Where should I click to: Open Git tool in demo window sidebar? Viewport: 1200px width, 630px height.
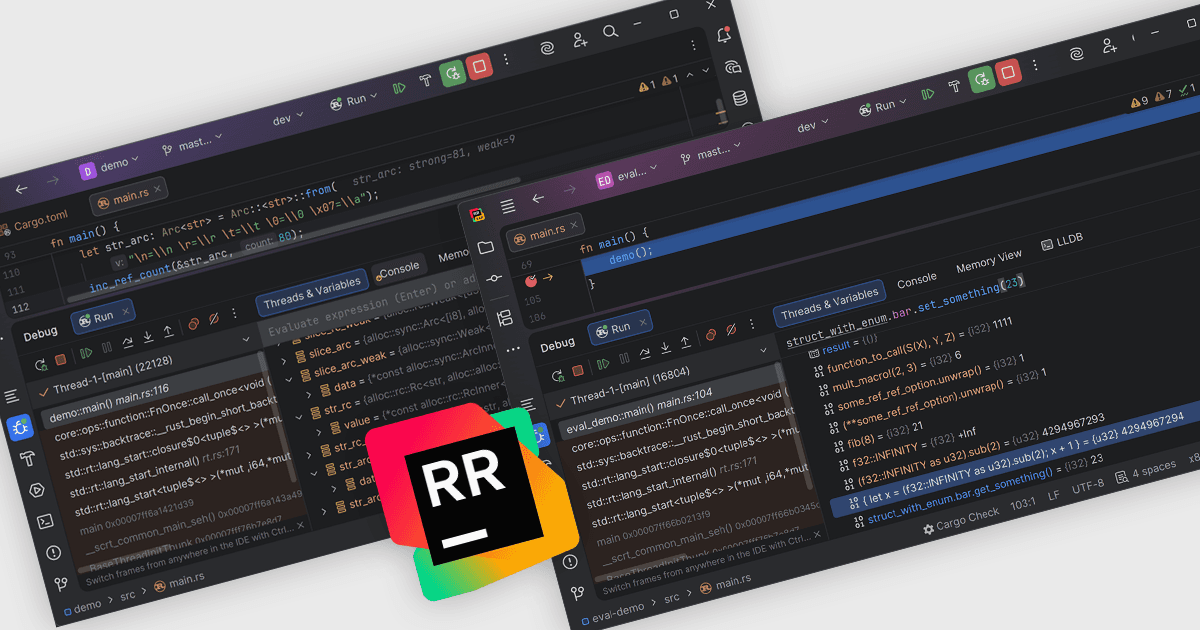61,583
